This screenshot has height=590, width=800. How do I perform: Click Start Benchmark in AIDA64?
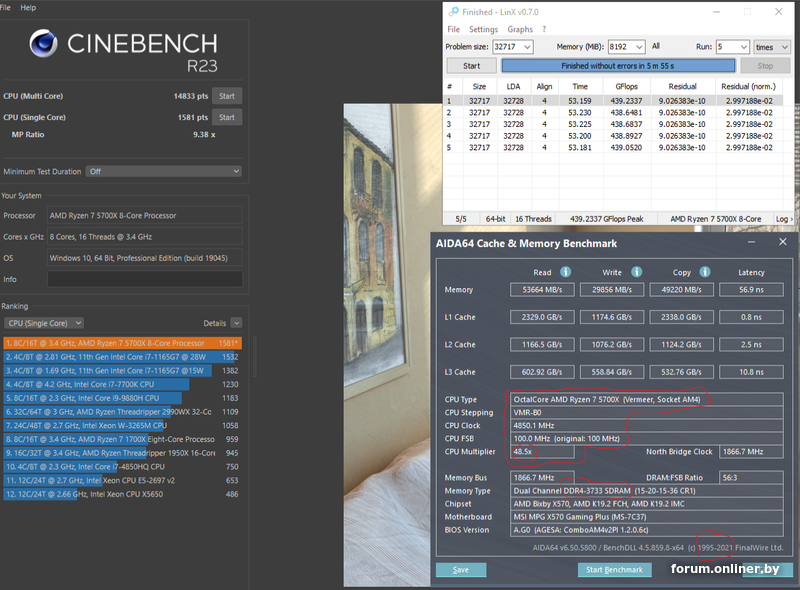(x=616, y=570)
